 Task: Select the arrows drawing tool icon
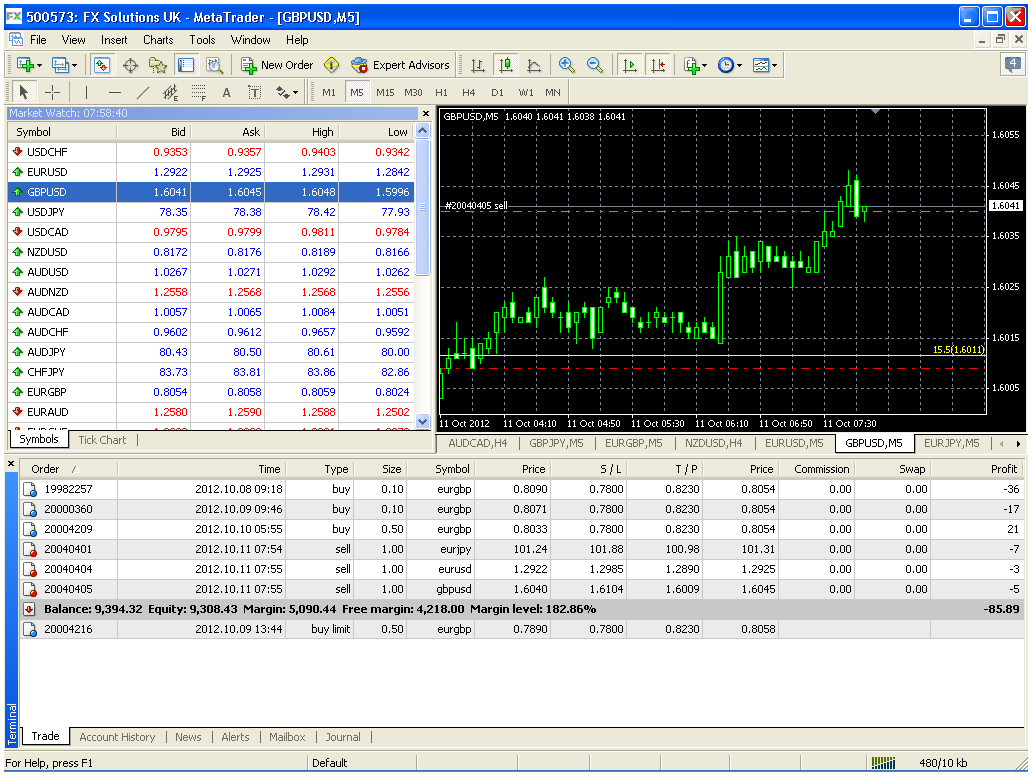[x=282, y=92]
